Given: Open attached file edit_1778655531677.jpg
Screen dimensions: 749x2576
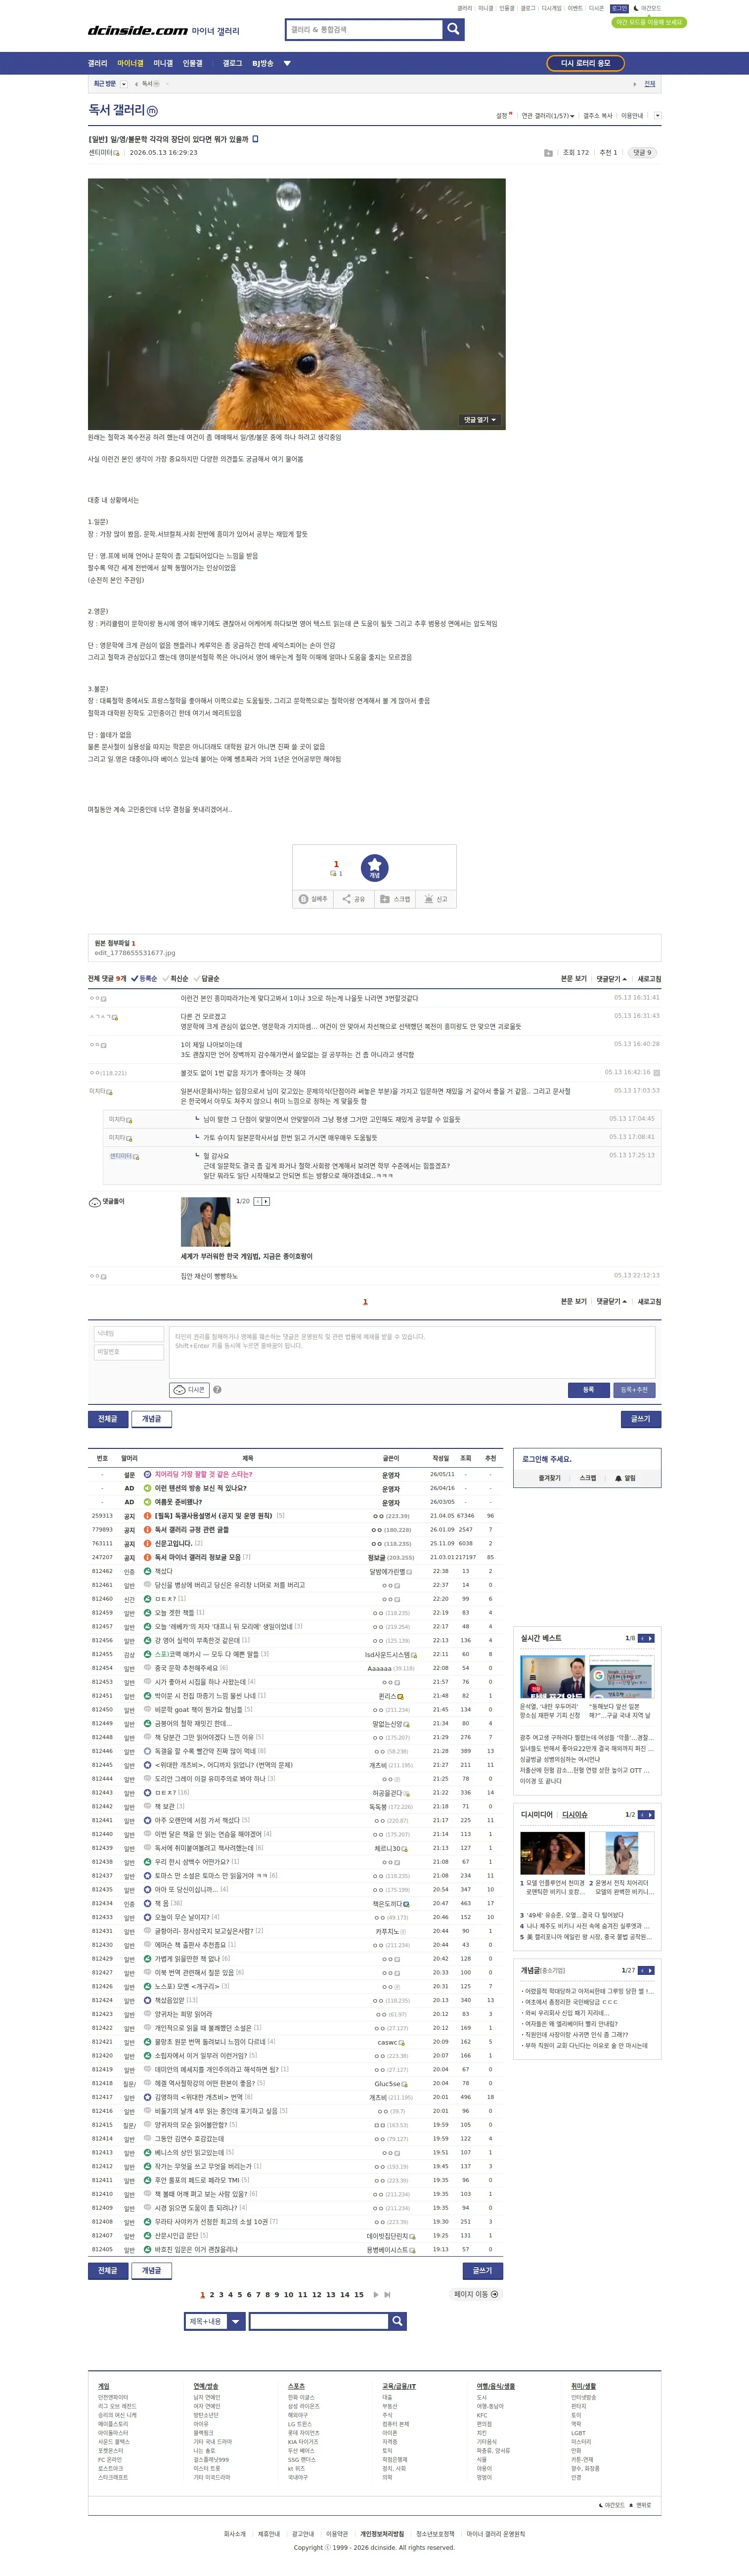Looking at the screenshot, I should pyautogui.click(x=135, y=953).
